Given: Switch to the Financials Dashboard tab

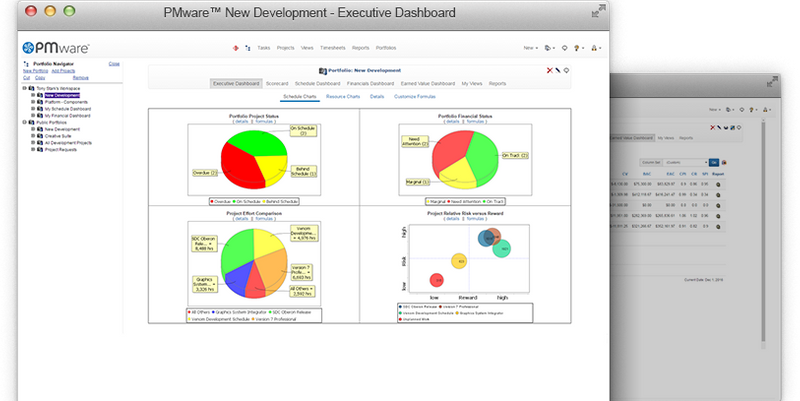Looking at the screenshot, I should tap(370, 84).
